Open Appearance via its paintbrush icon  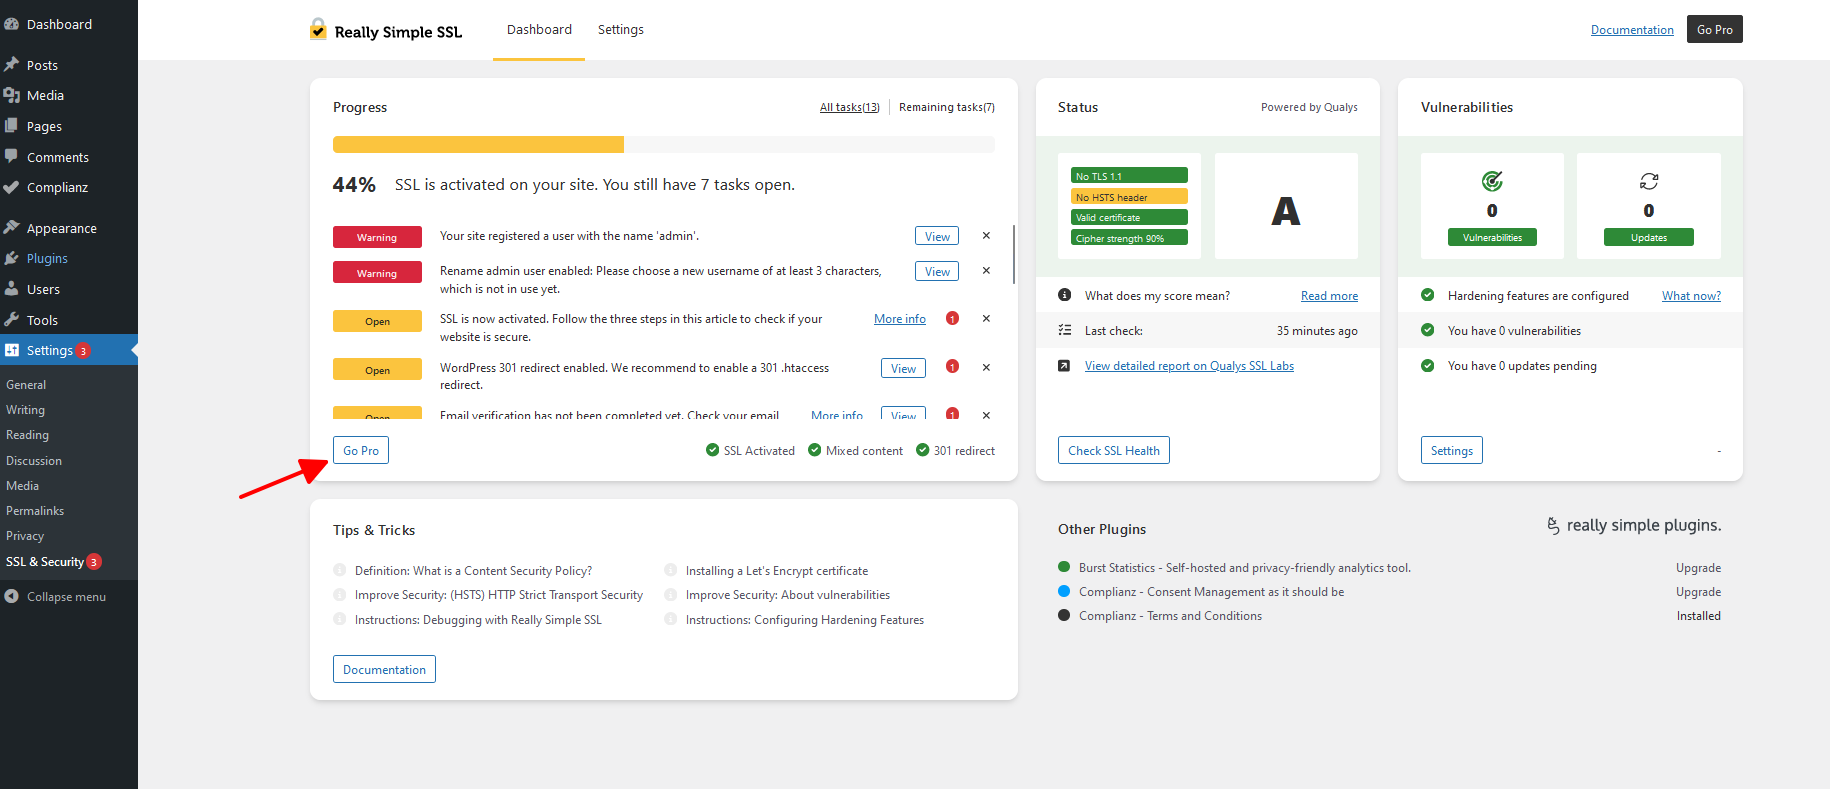[12, 228]
